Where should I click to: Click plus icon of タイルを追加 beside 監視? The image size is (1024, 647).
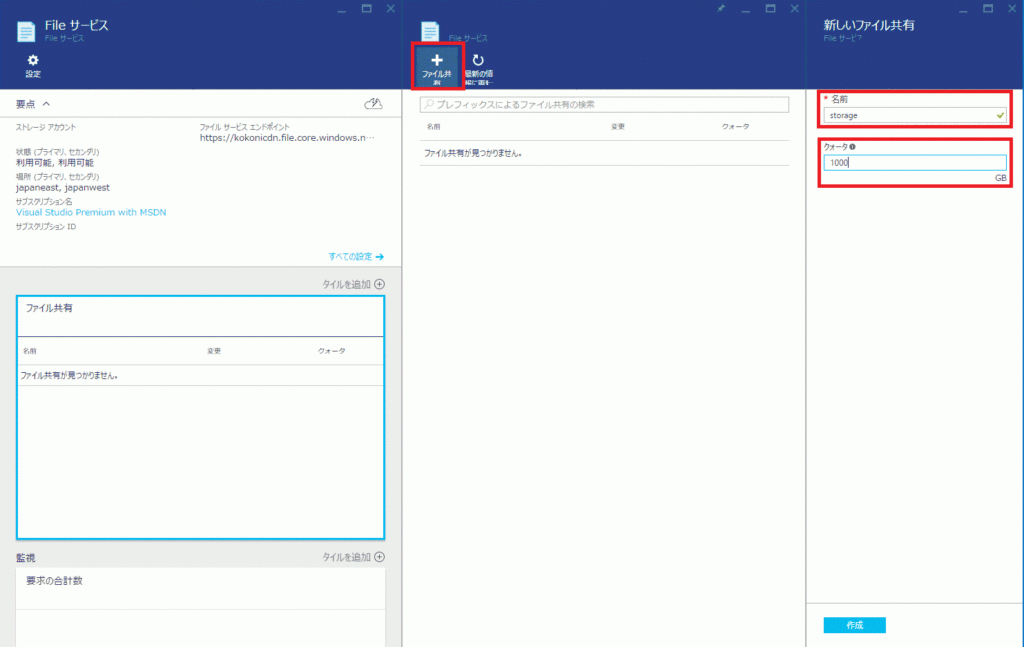click(379, 557)
